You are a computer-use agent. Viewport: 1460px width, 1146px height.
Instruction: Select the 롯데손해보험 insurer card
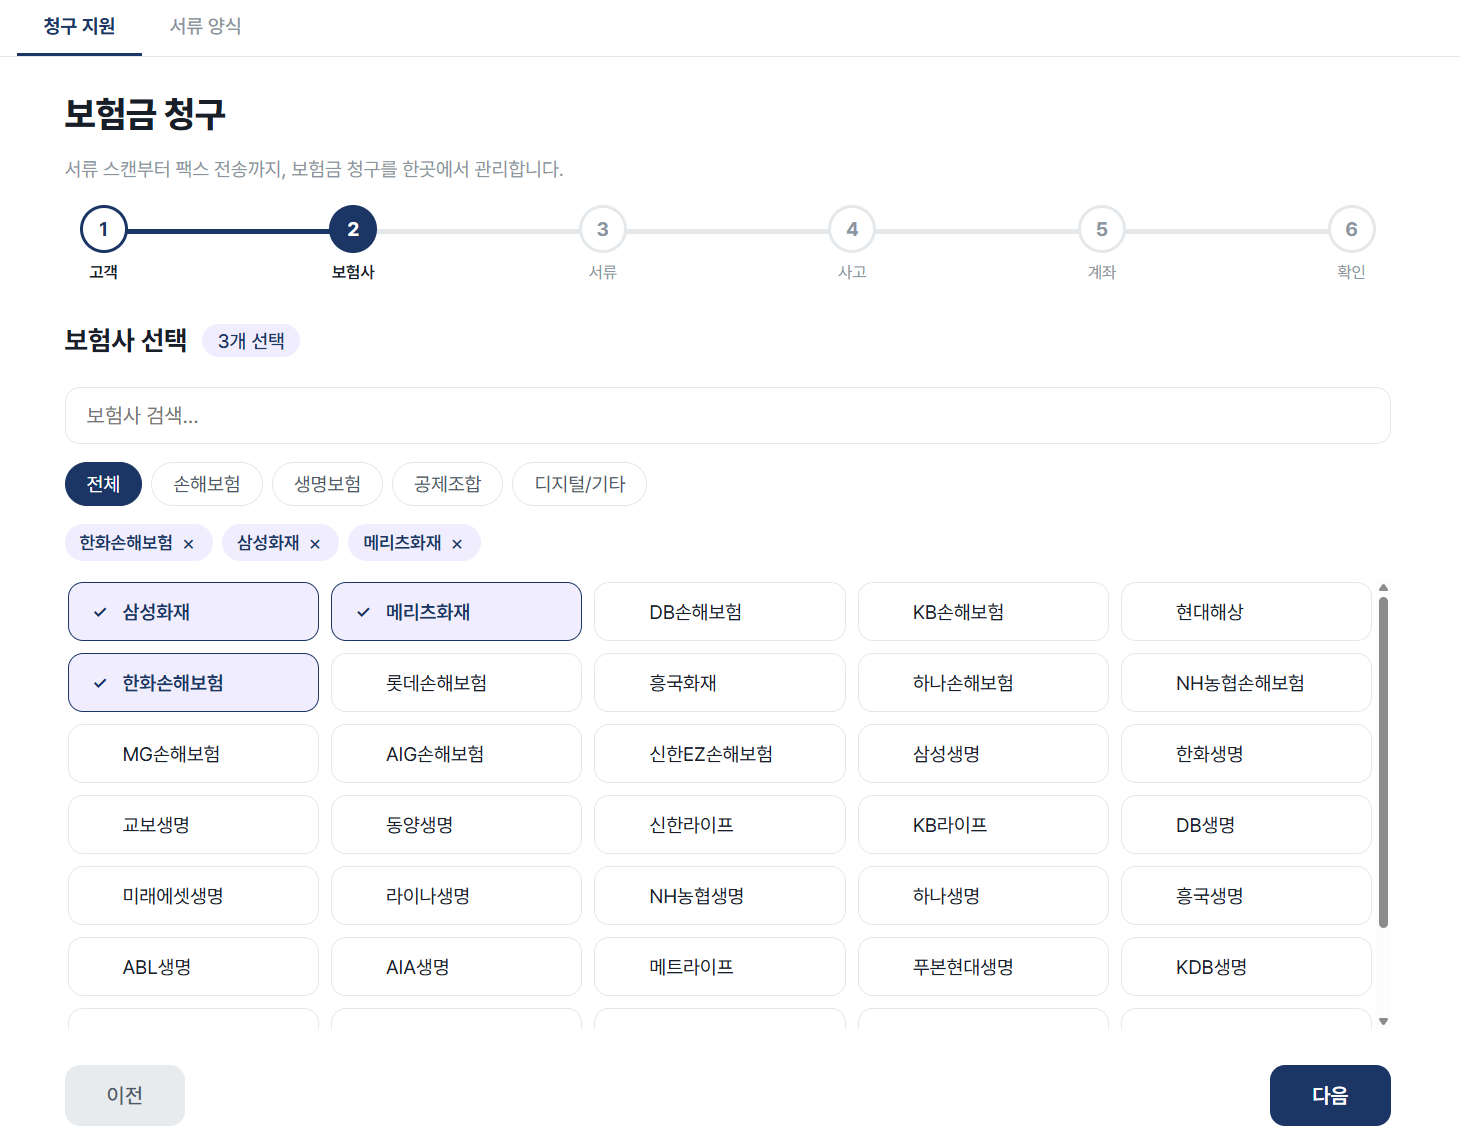point(456,683)
